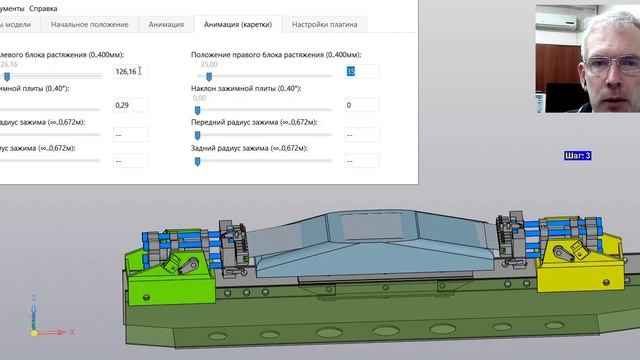Click the left front clamp radius field
Image resolution: width=640 pixels, height=360 pixels.
131,135
